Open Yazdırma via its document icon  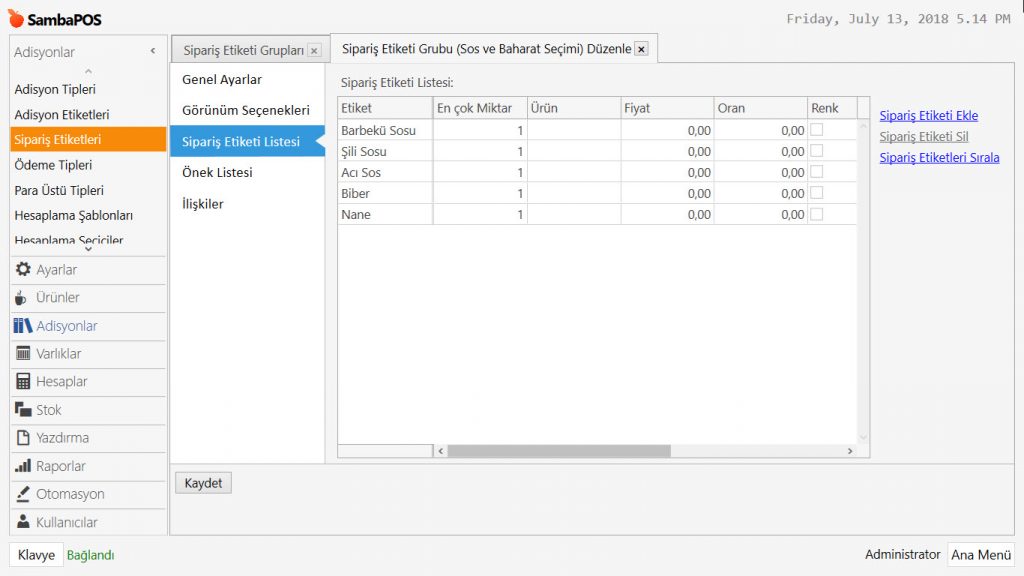pos(23,438)
